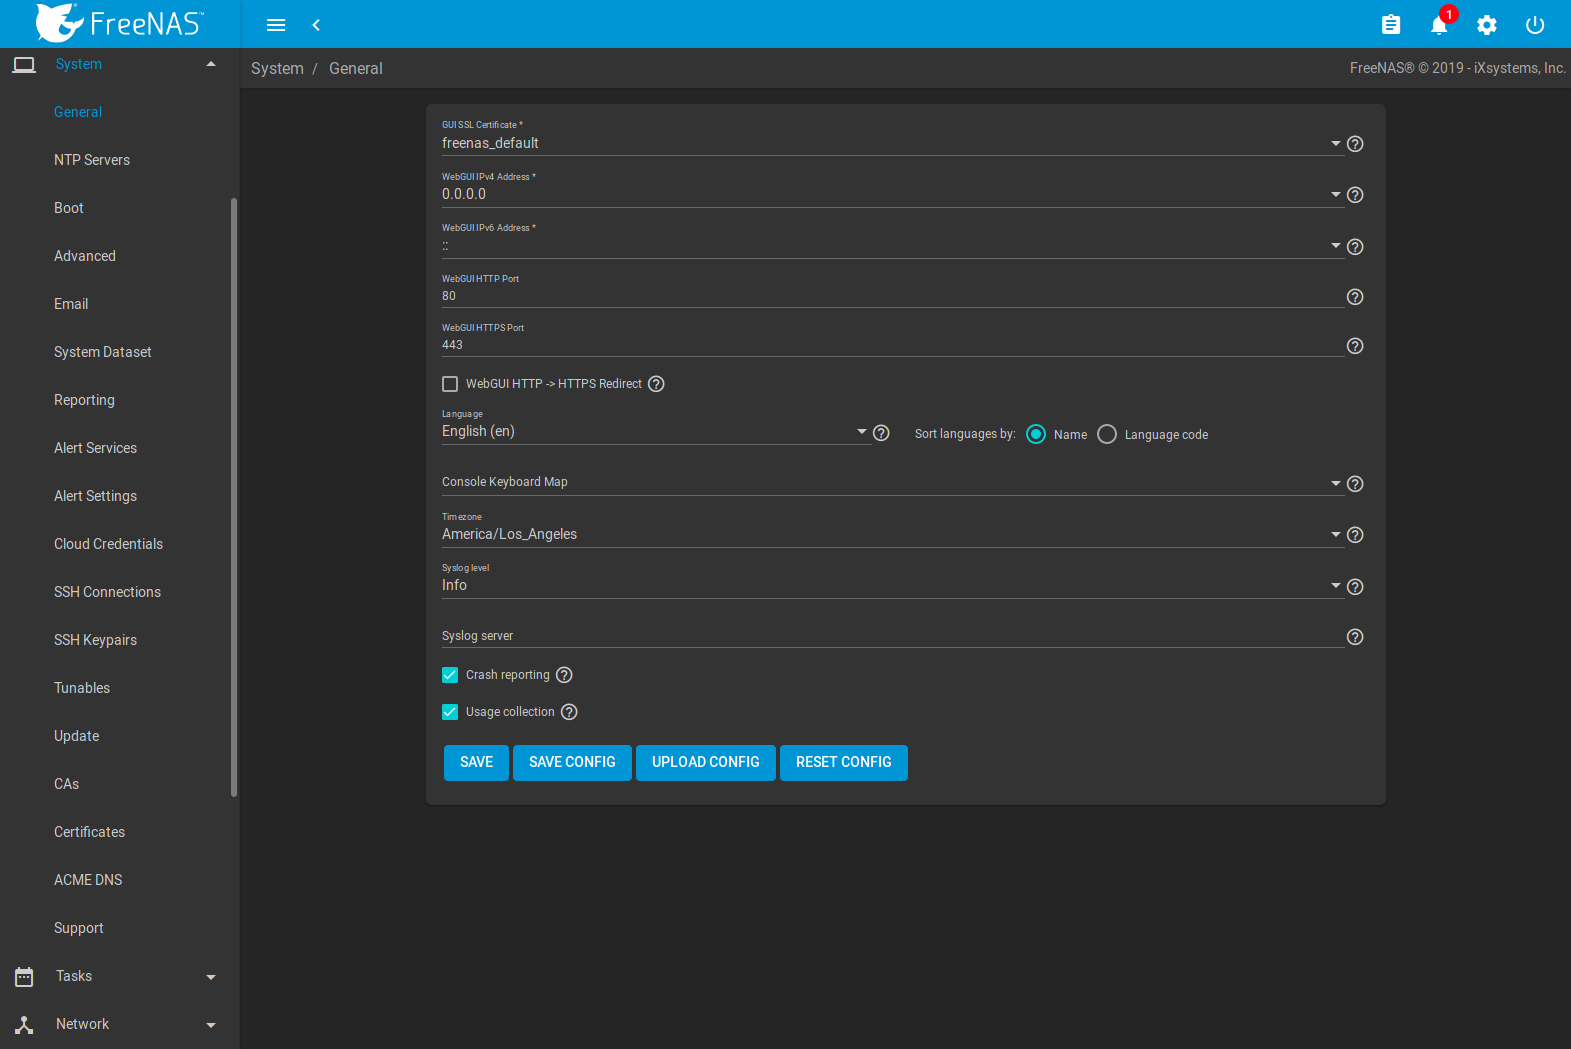The width and height of the screenshot is (1571, 1049).
Task: Open Cloud Credentials page
Action: coord(108,544)
